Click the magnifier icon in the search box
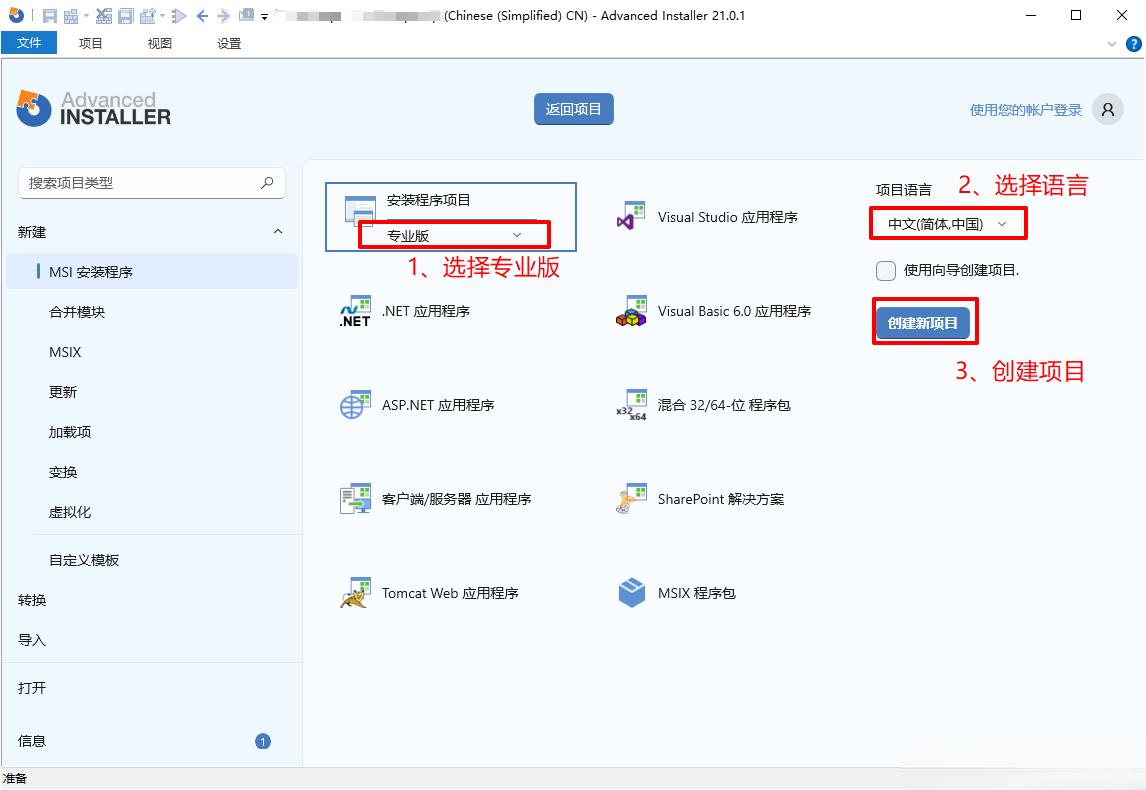This screenshot has height=790, width=1146. tap(267, 183)
